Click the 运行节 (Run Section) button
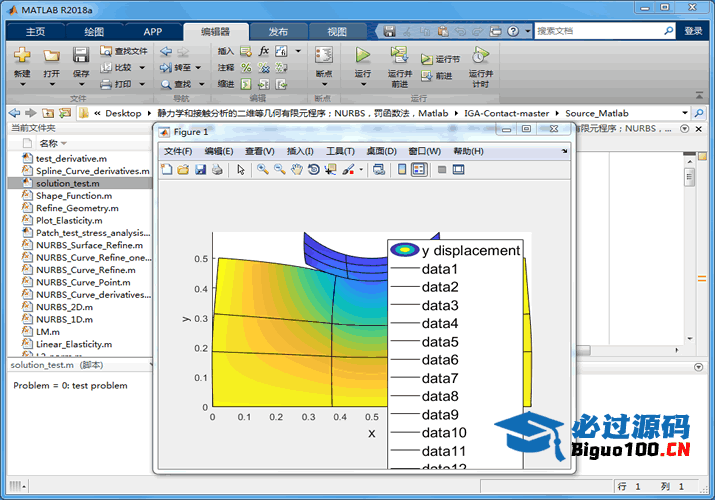 point(440,59)
